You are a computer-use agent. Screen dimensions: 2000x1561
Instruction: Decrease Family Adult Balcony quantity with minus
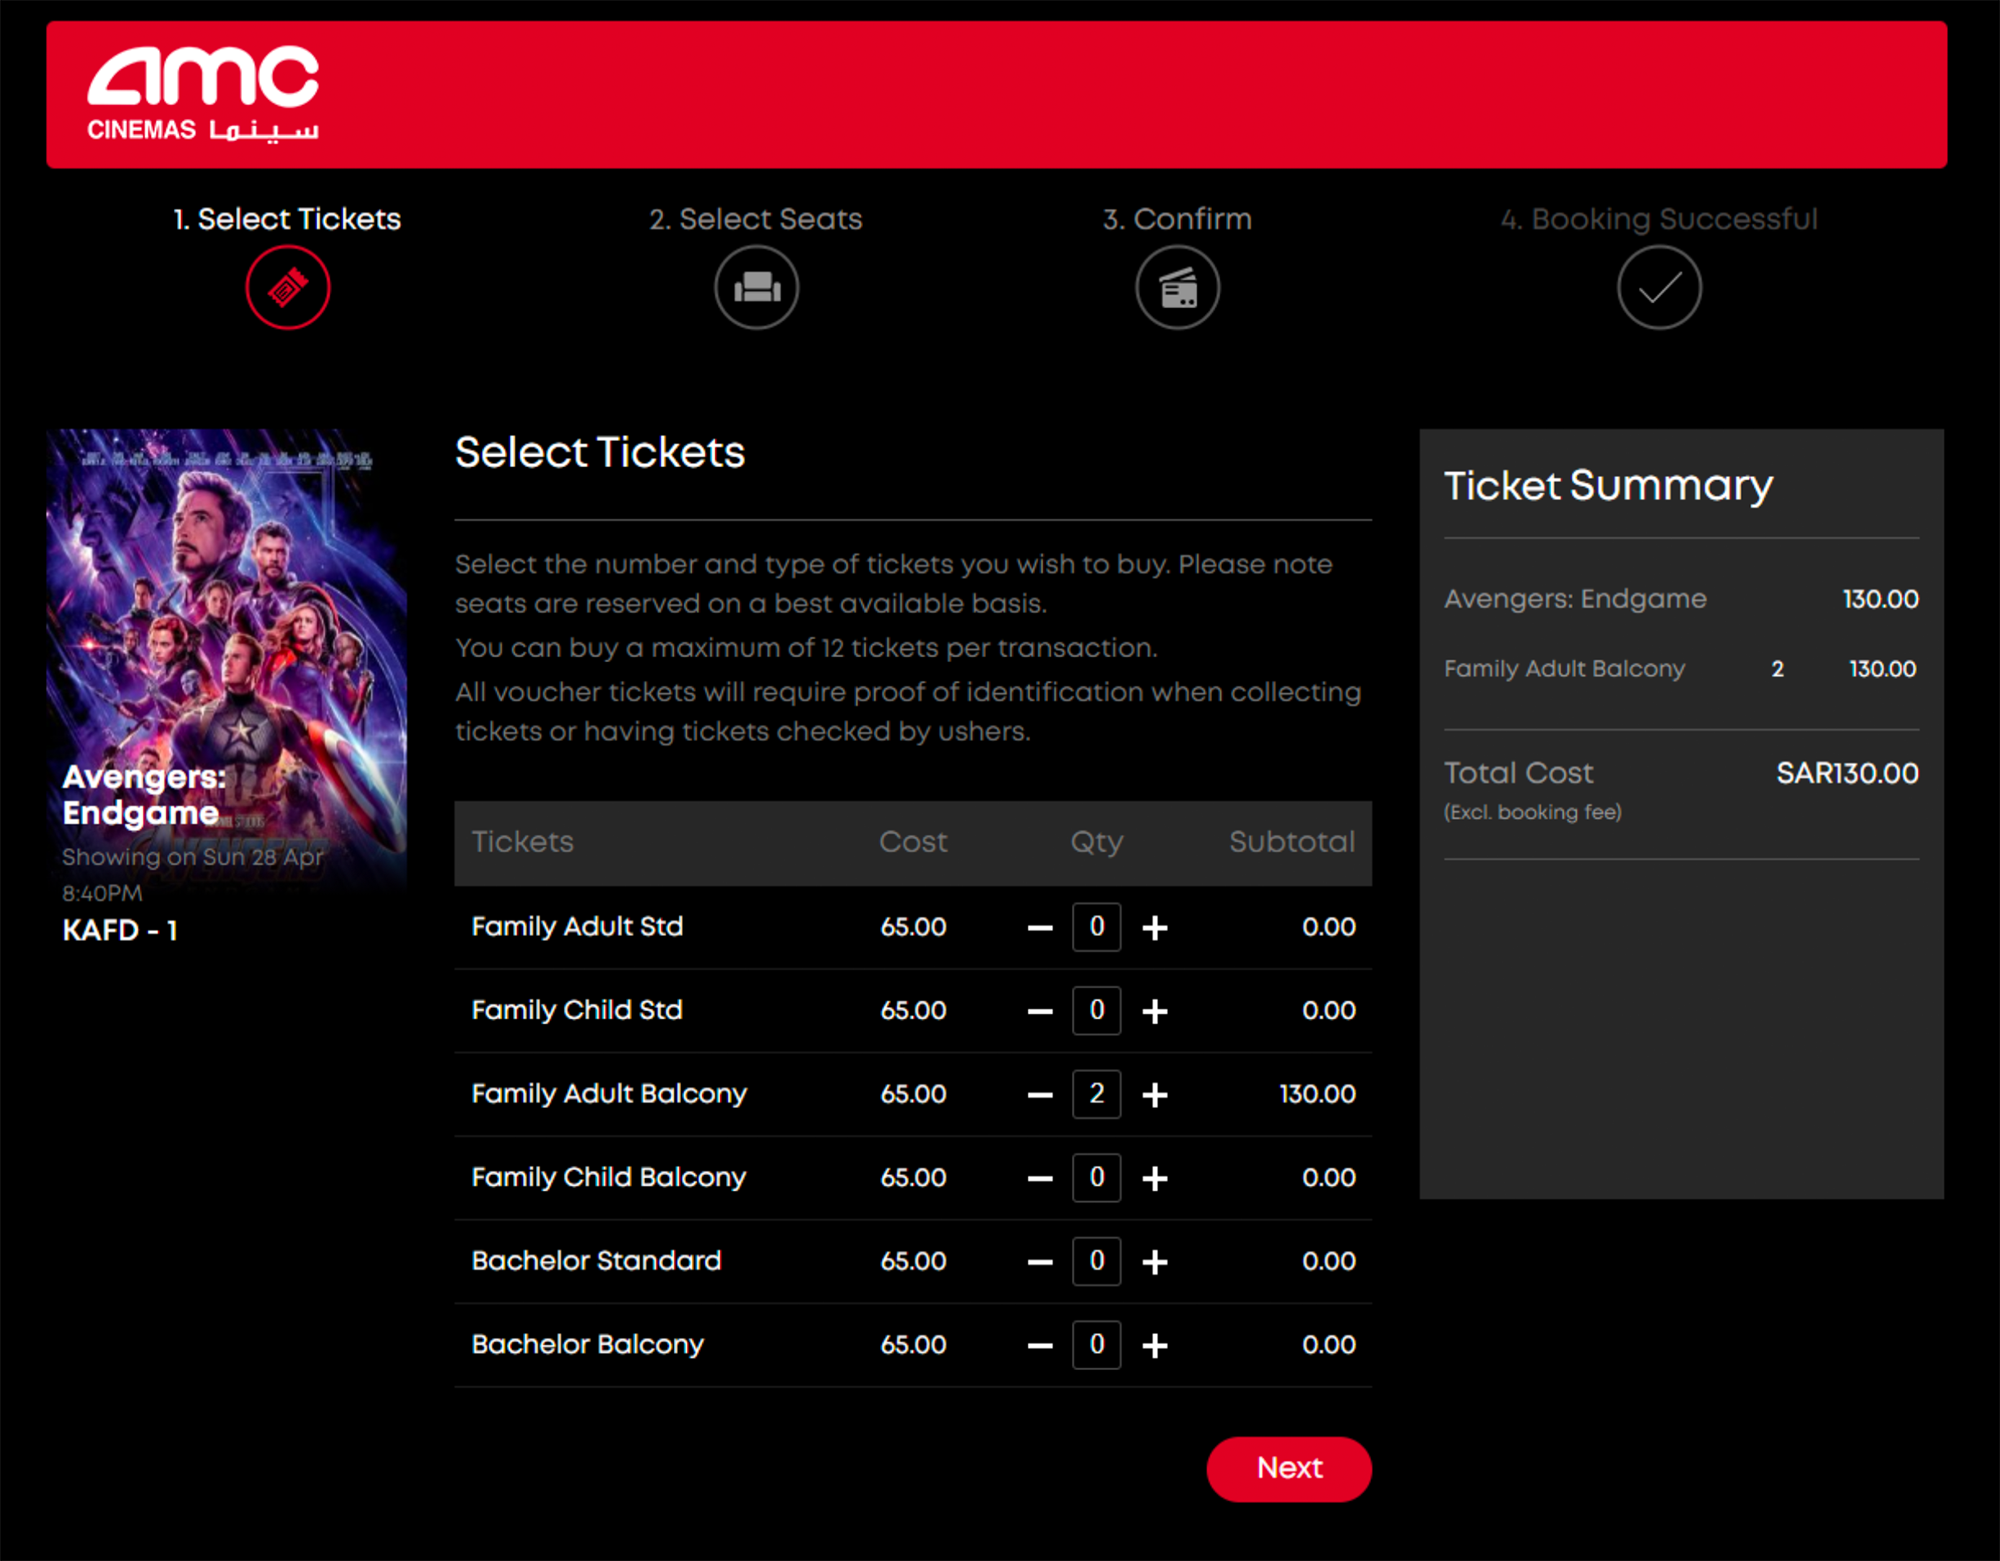[1040, 1095]
